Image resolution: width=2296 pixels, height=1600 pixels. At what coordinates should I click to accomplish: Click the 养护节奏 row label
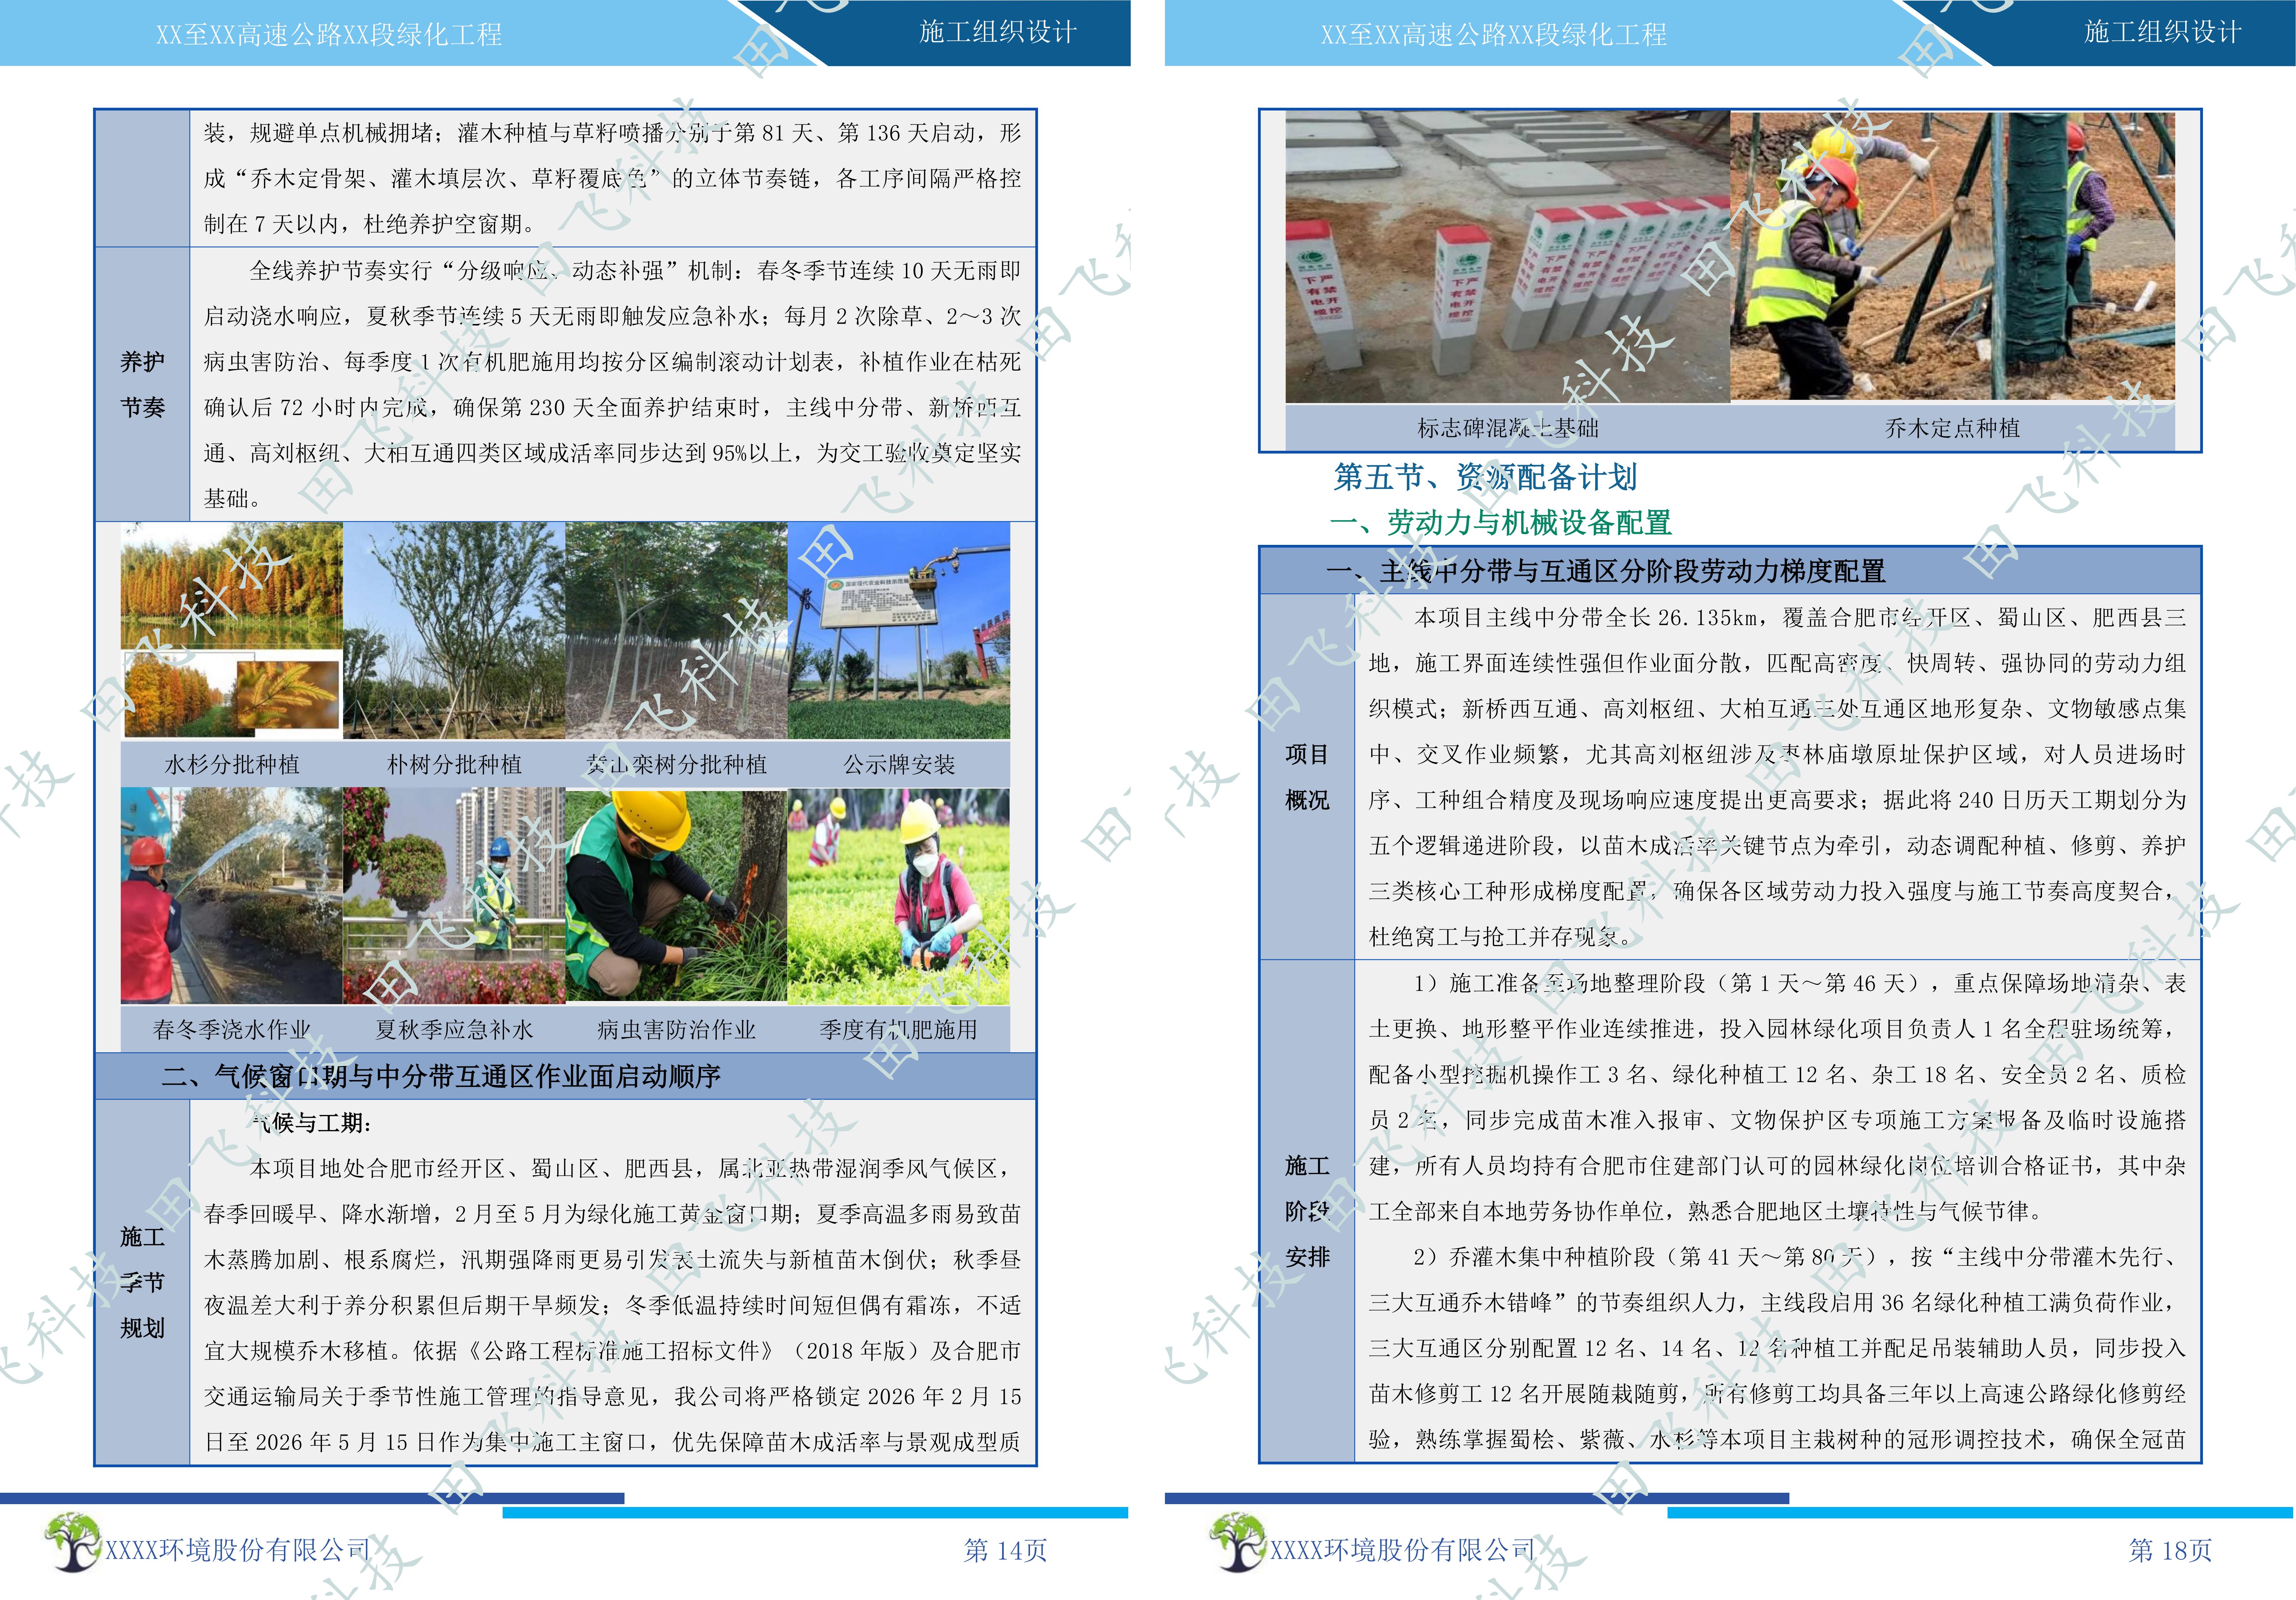142,384
